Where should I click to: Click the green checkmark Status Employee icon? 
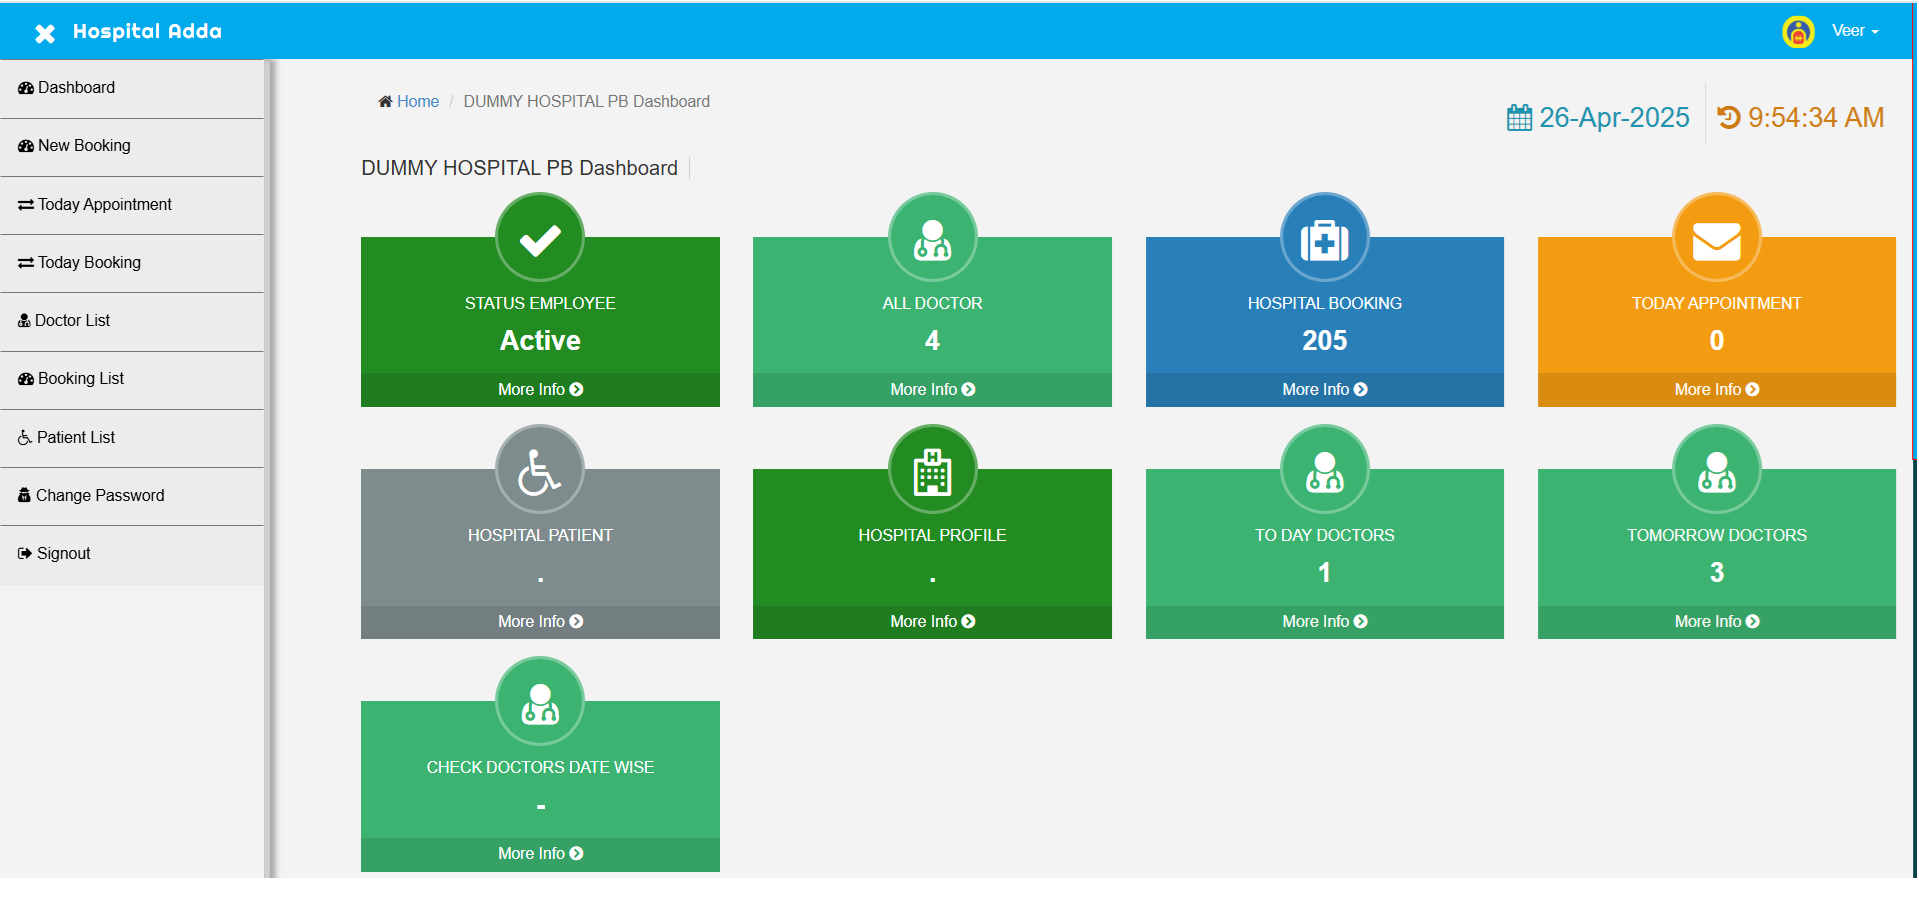point(540,238)
